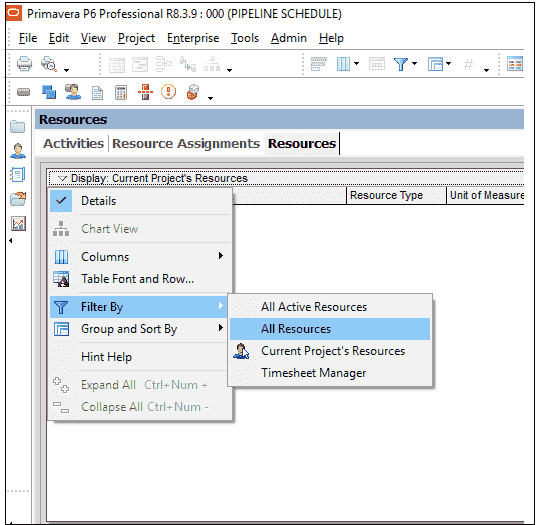538x525 pixels.
Task: Click the Level Resources red toolbar icon
Action: [145, 92]
